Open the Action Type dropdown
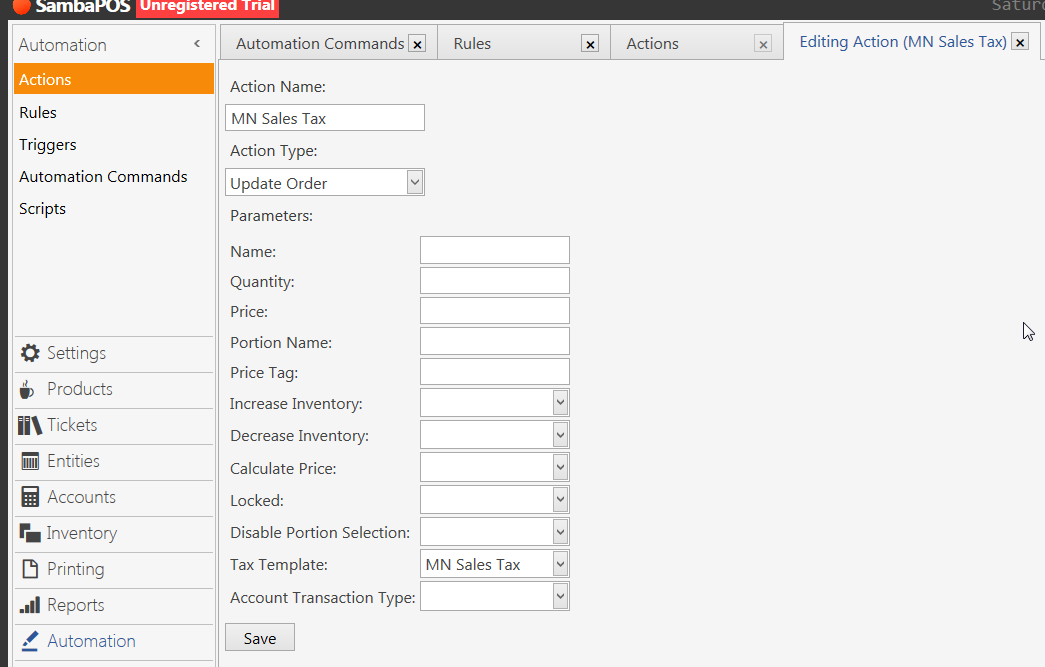The width and height of the screenshot is (1045, 667). (415, 183)
